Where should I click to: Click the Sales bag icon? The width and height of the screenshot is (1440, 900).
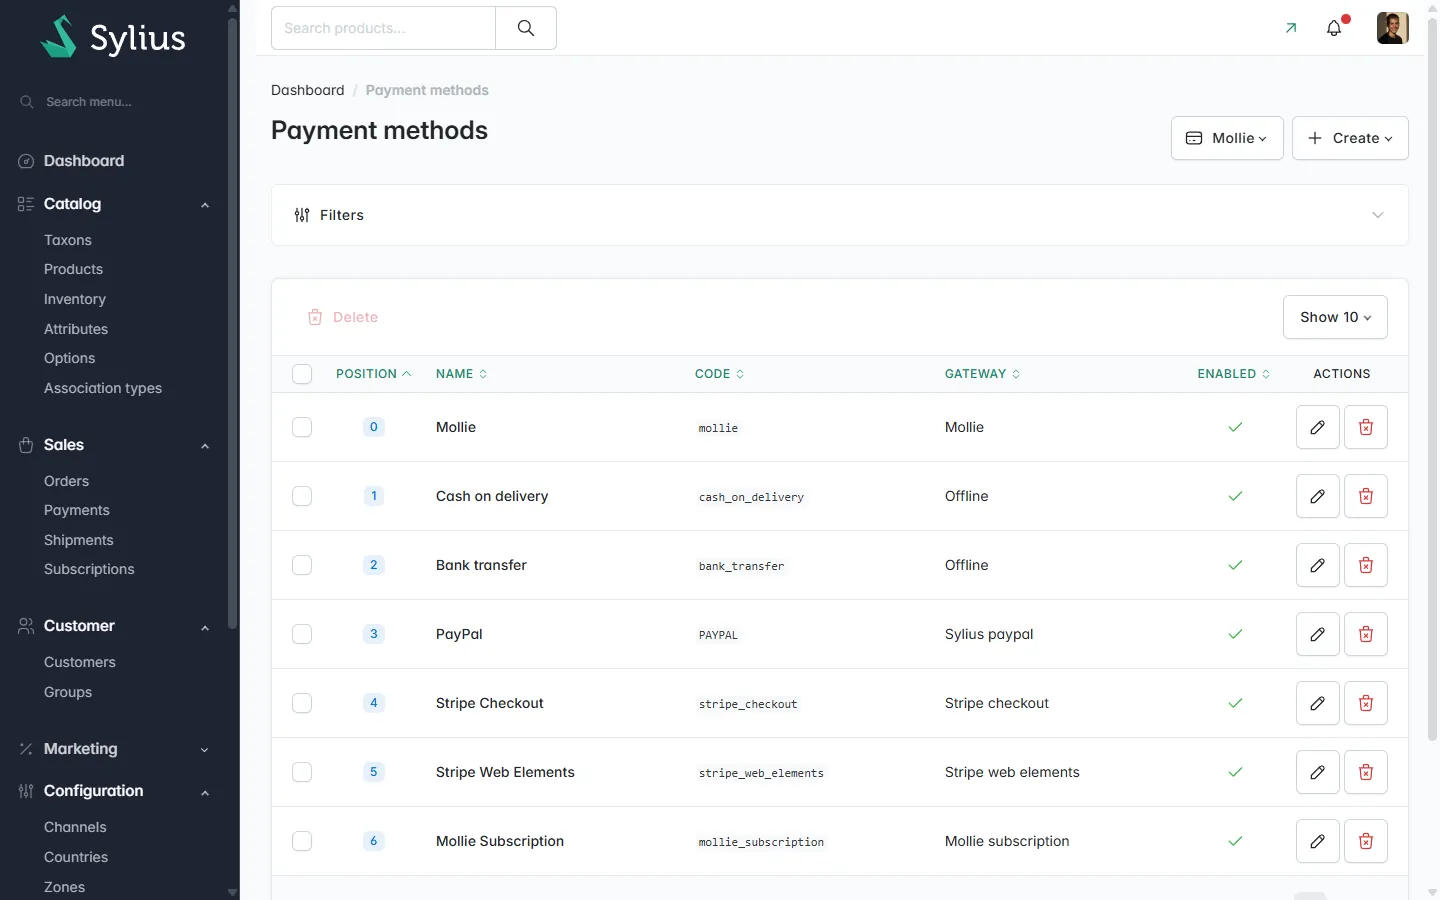(26, 445)
